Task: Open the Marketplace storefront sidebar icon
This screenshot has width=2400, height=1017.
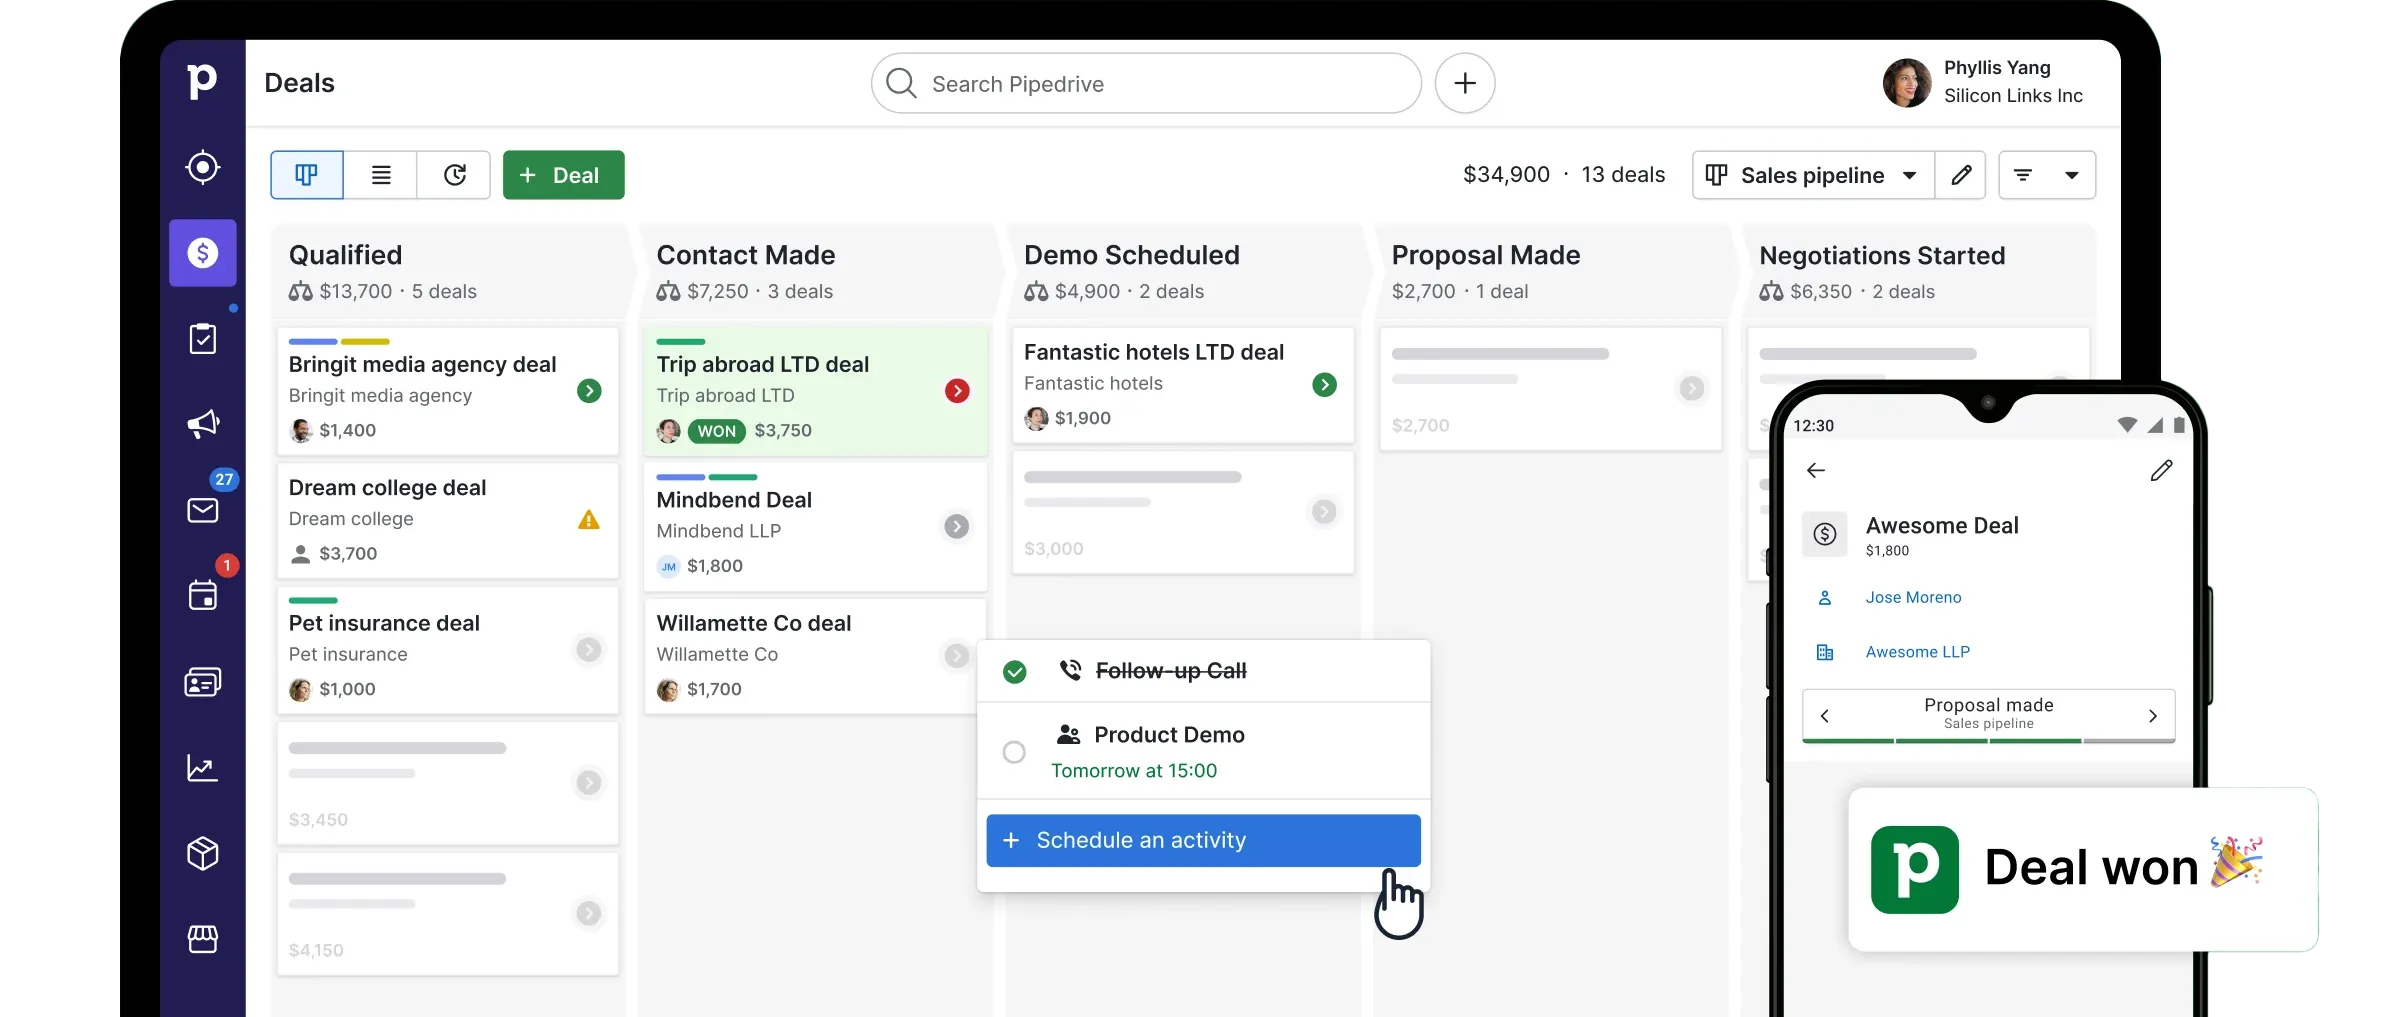Action: [x=203, y=939]
